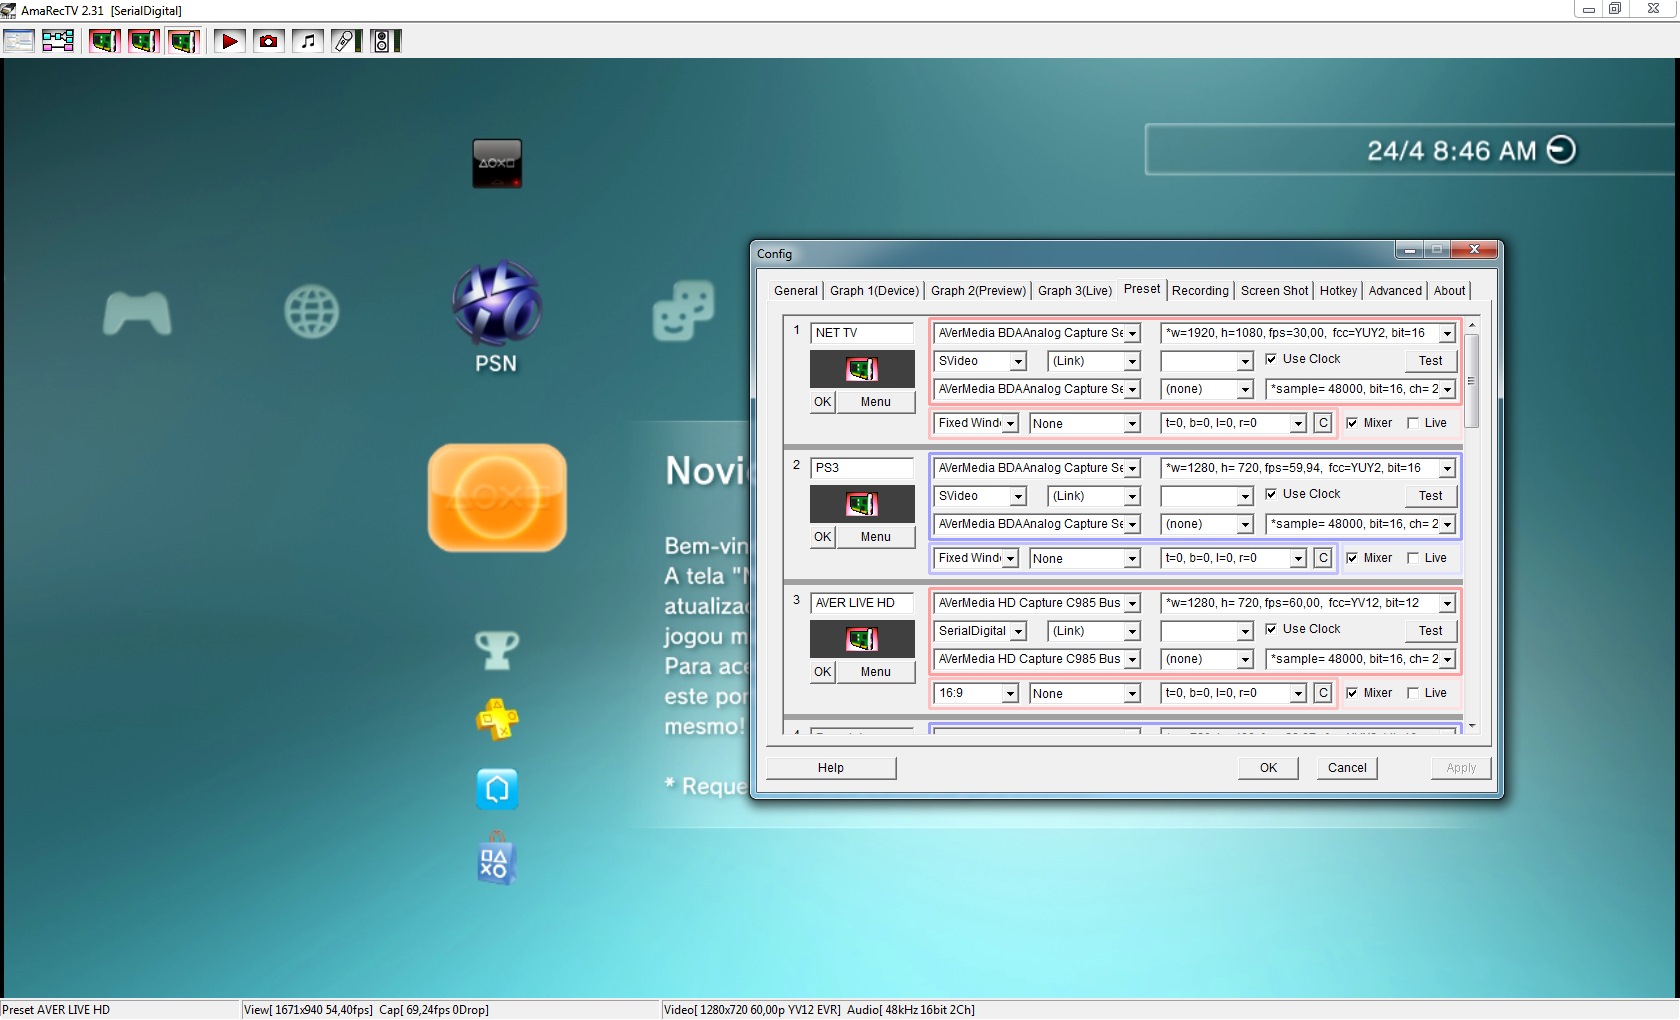The width and height of the screenshot is (1680, 1020).
Task: Click the PS3 preset name field
Action: [x=862, y=468]
